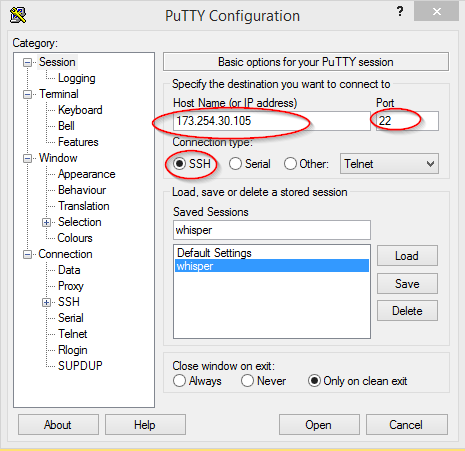Select whisper in saved sessions list

(272, 266)
